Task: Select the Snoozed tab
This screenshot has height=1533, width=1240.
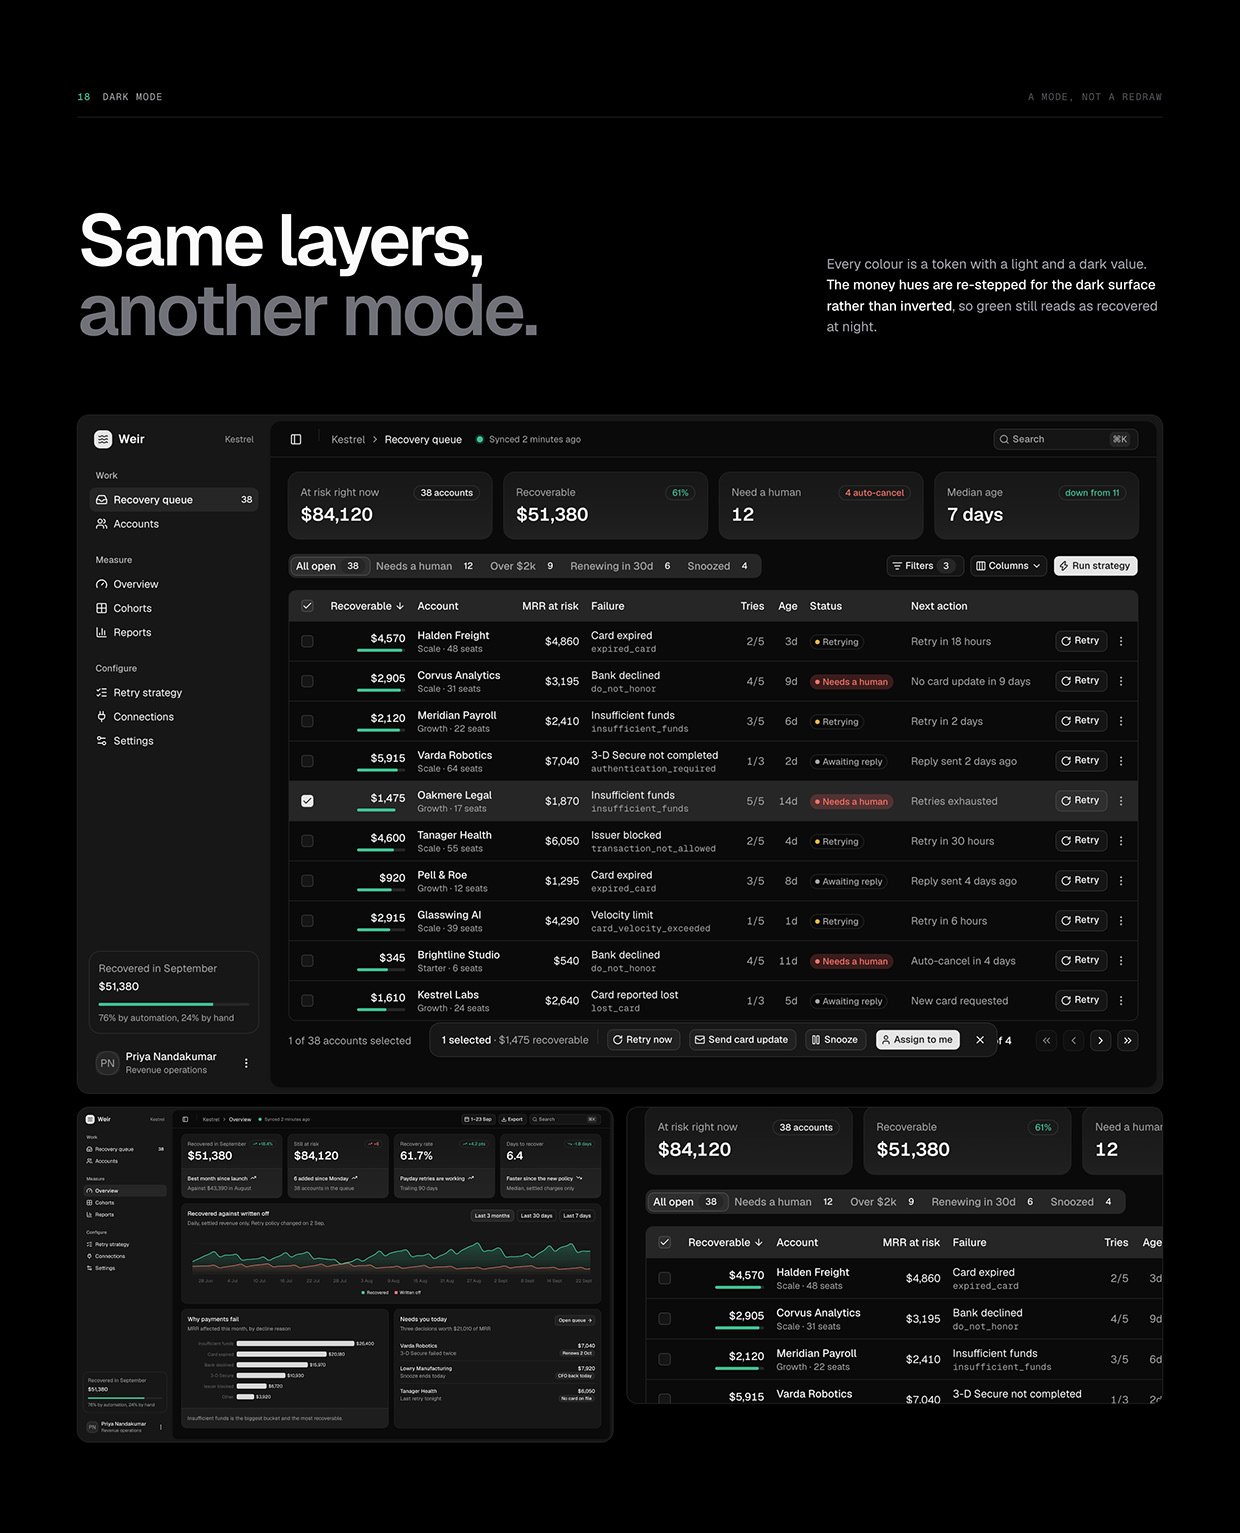Action: [718, 566]
